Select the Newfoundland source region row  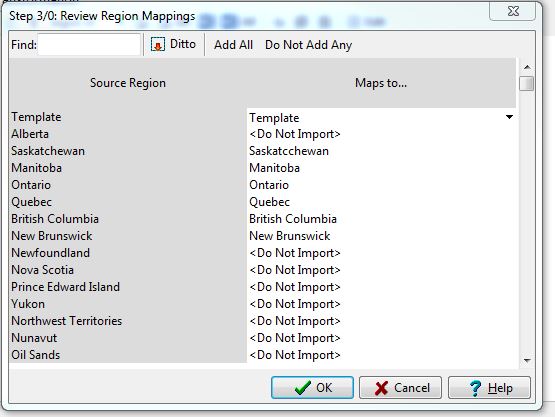pos(128,253)
